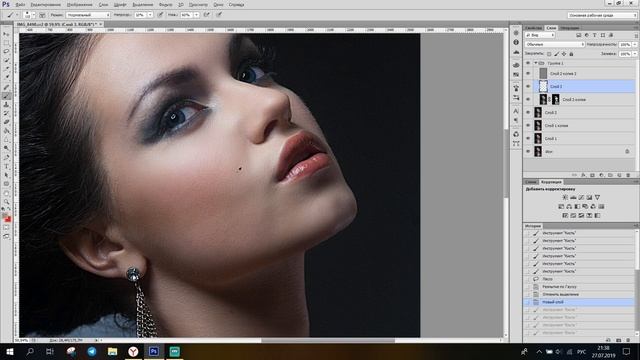Add a layer mask from Layers footer

[592, 175]
